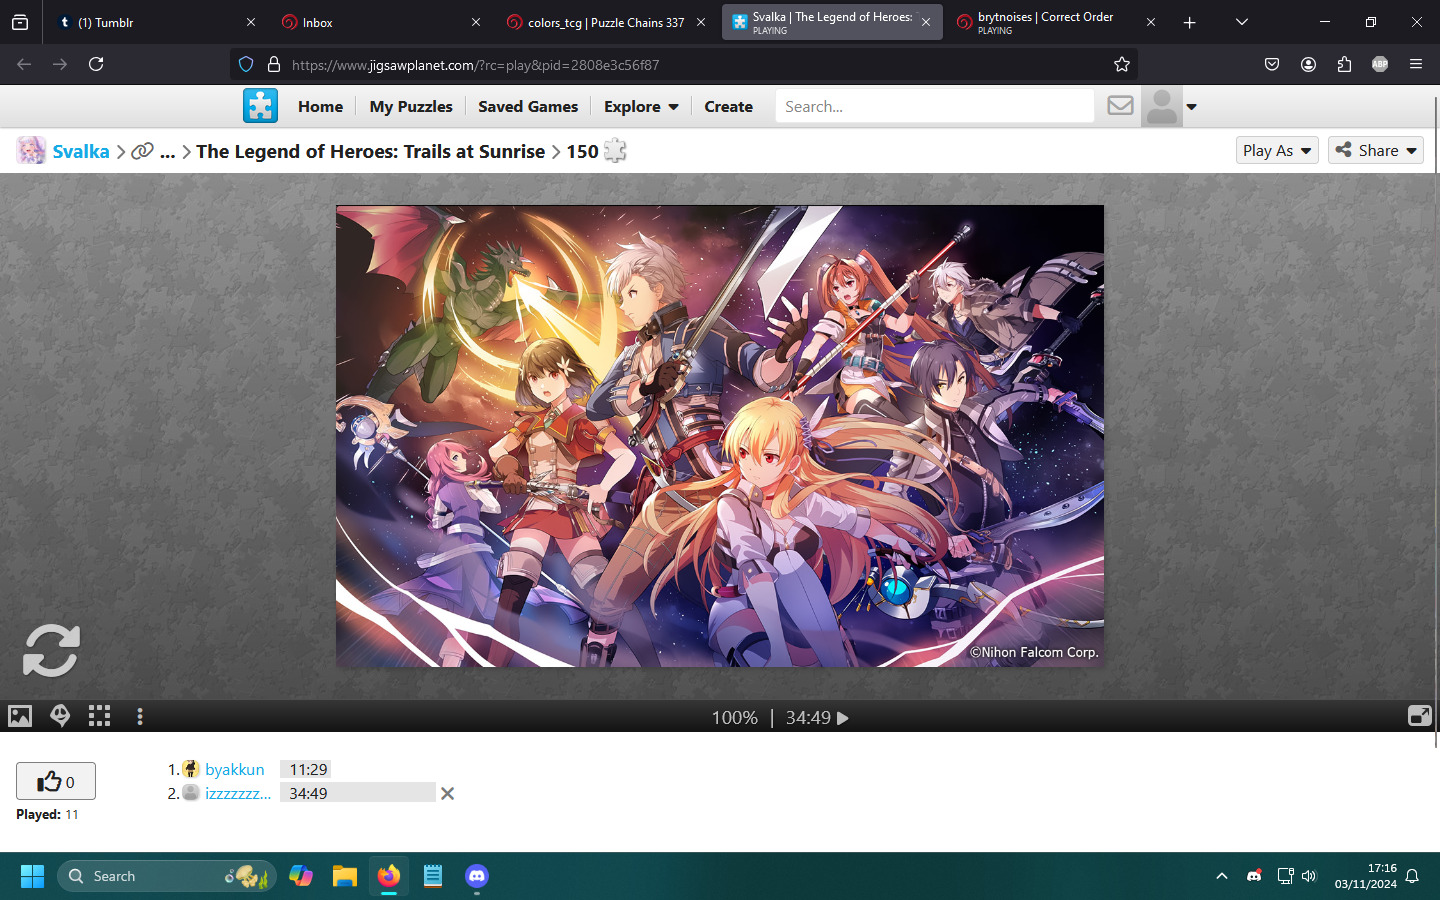Go back to previous page

24,64
